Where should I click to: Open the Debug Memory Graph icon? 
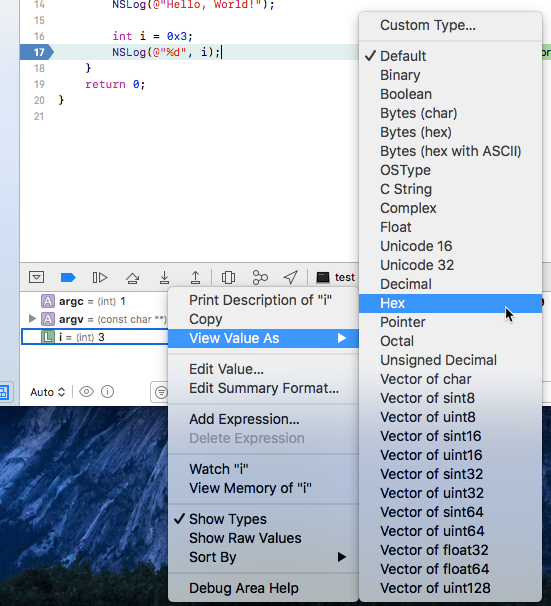[260, 277]
